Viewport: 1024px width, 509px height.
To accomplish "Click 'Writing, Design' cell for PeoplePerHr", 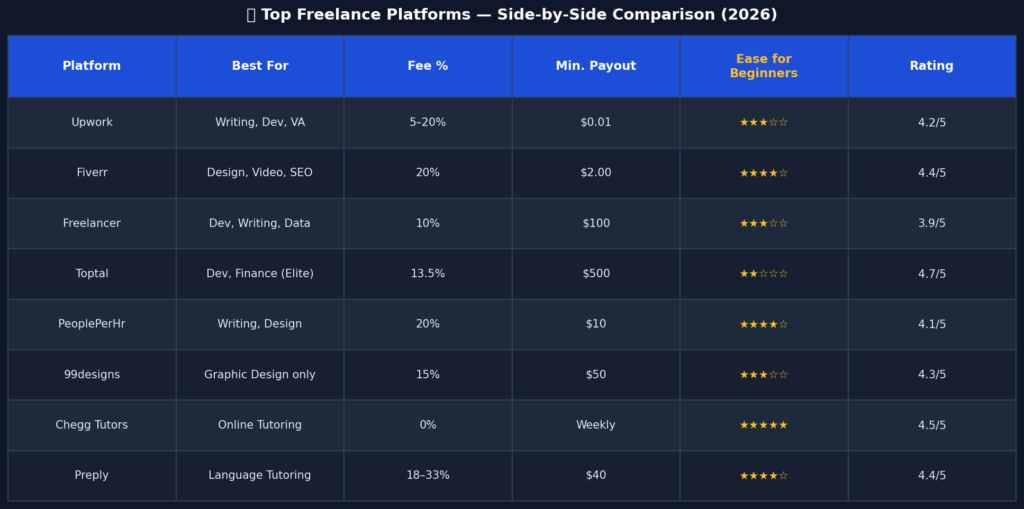I will pos(260,324).
